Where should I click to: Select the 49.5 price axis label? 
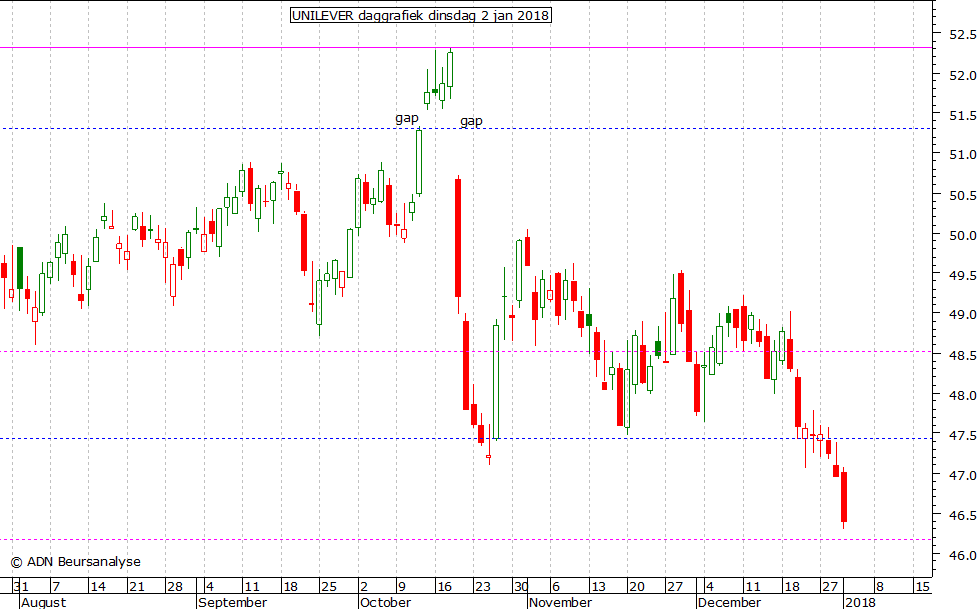point(962,275)
